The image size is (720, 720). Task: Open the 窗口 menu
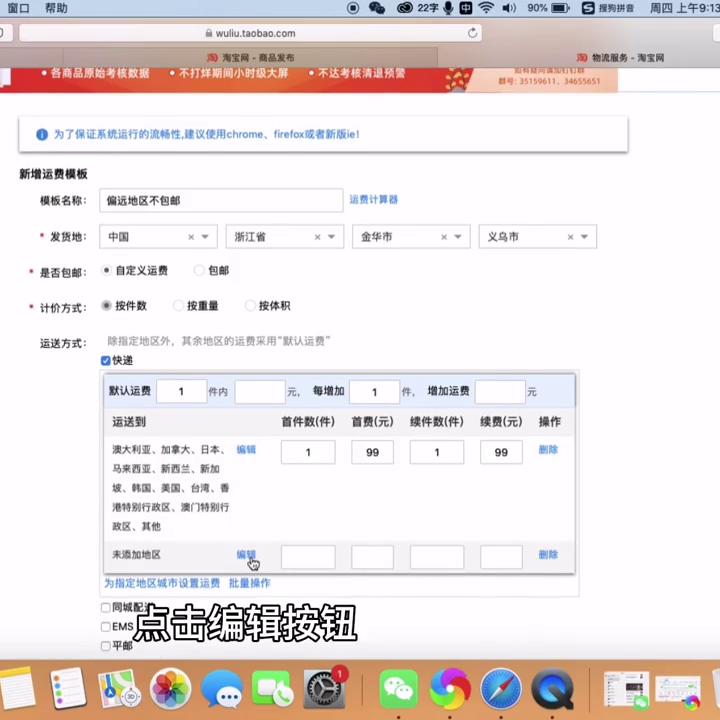[18, 8]
